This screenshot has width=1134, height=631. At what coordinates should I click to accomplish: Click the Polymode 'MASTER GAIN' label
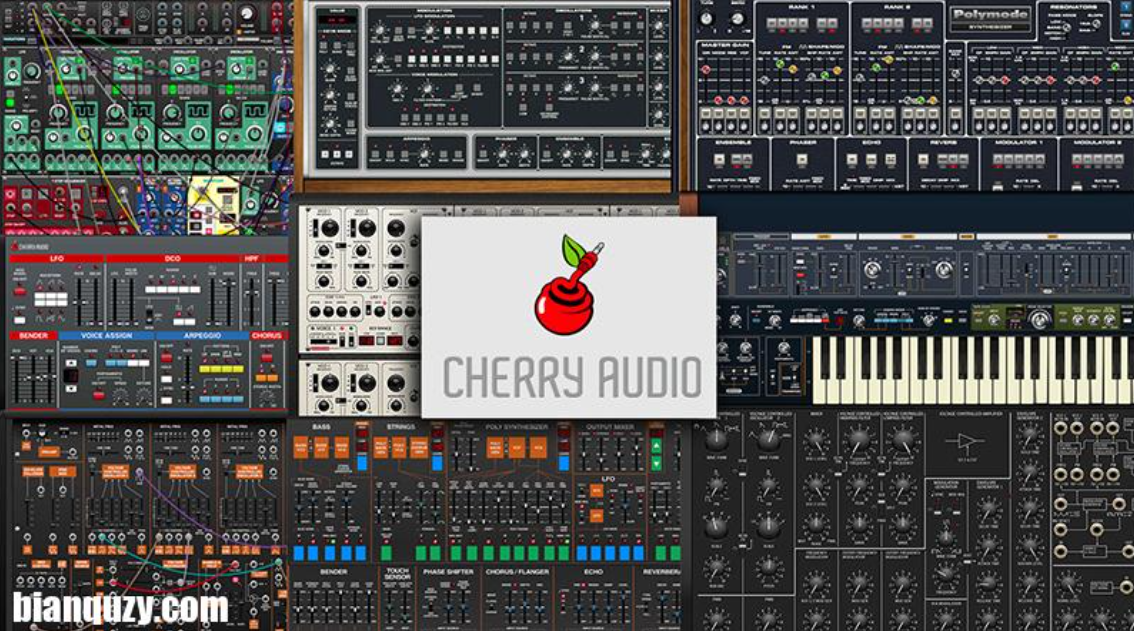coord(727,45)
